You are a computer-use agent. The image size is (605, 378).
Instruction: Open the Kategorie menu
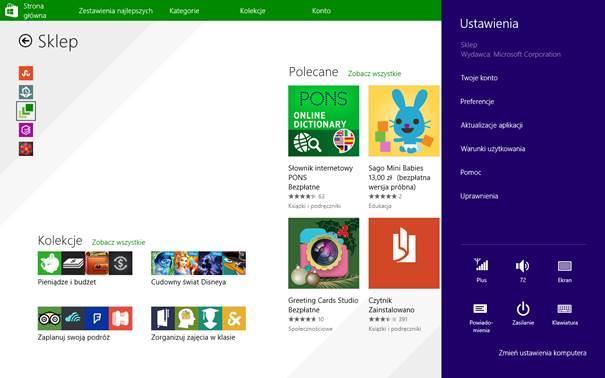pos(184,11)
